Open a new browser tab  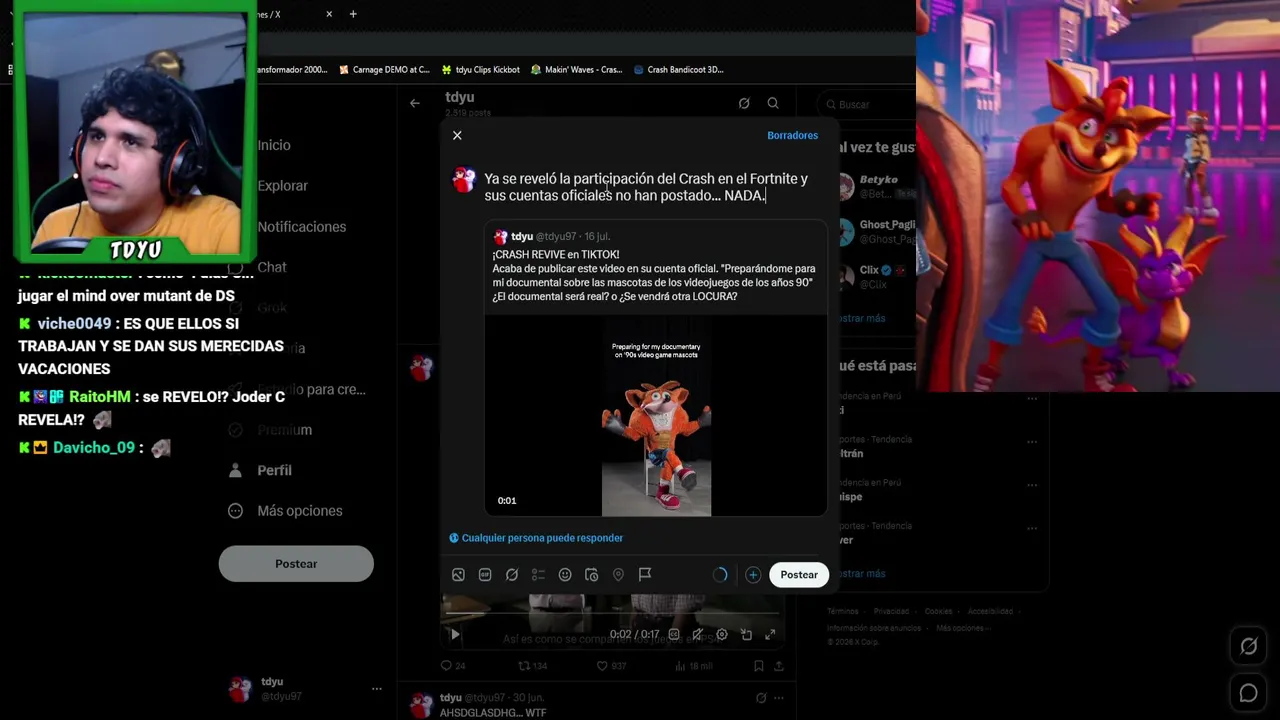coord(353,14)
